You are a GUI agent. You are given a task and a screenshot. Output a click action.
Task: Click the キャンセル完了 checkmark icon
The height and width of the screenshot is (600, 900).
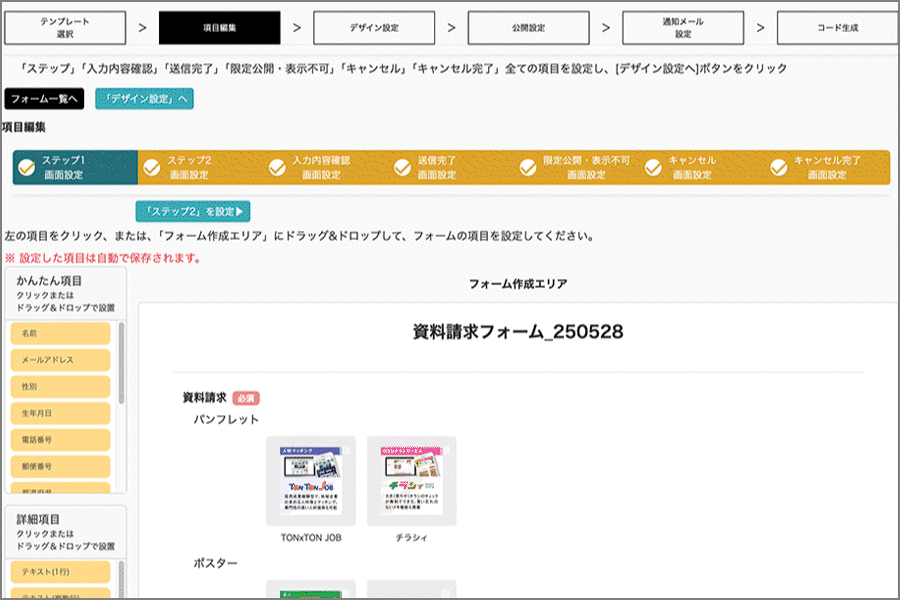tap(779, 167)
